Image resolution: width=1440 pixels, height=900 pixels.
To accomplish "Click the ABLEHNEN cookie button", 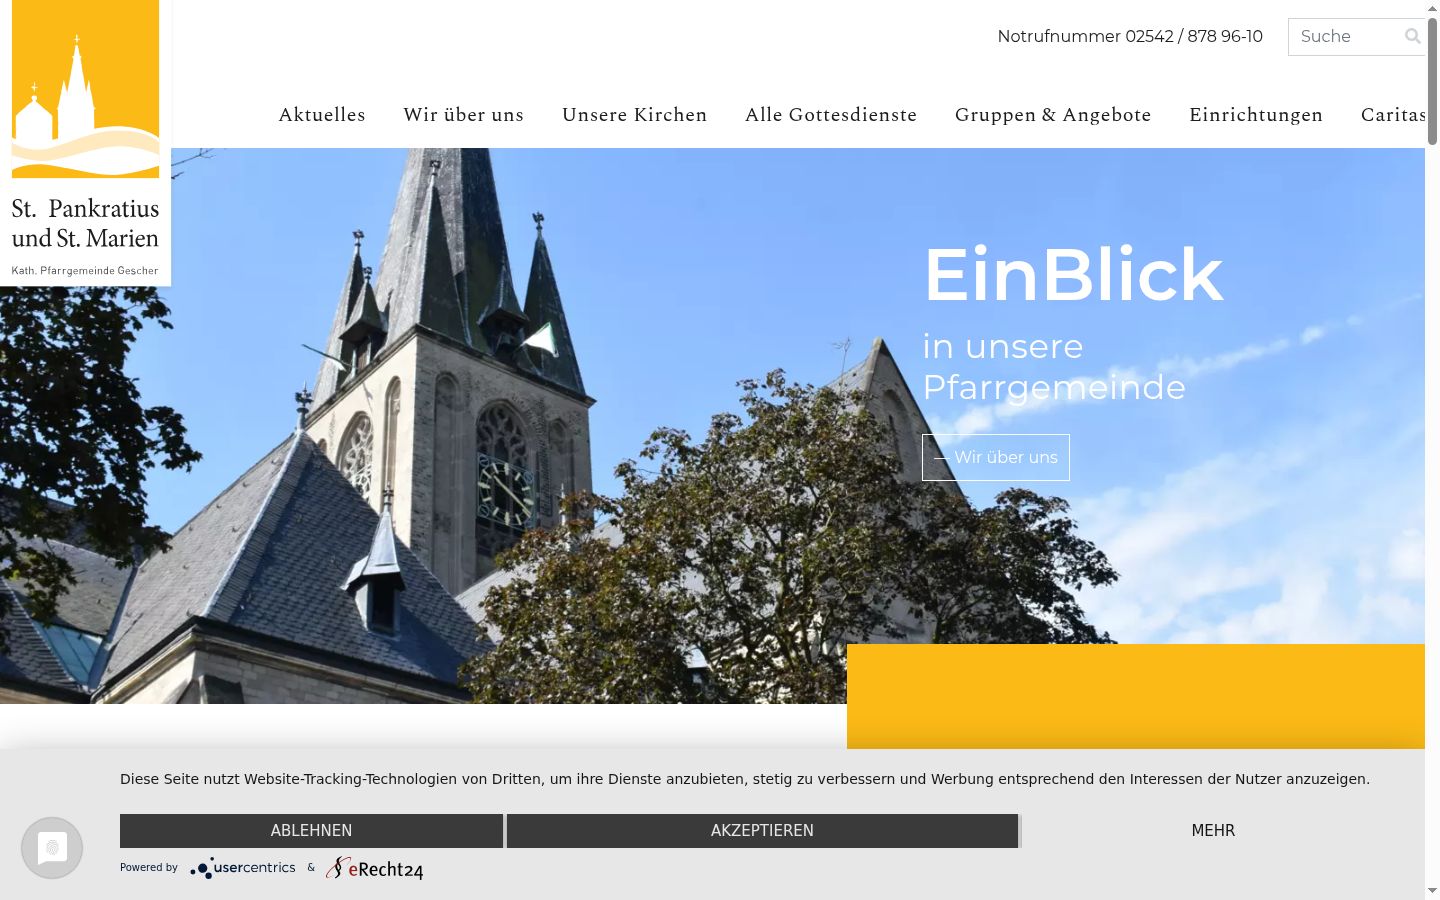I will (311, 831).
